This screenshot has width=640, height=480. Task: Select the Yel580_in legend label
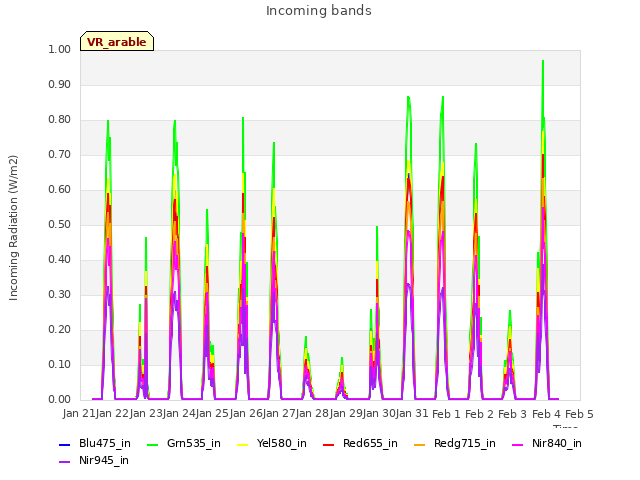pyautogui.click(x=282, y=444)
